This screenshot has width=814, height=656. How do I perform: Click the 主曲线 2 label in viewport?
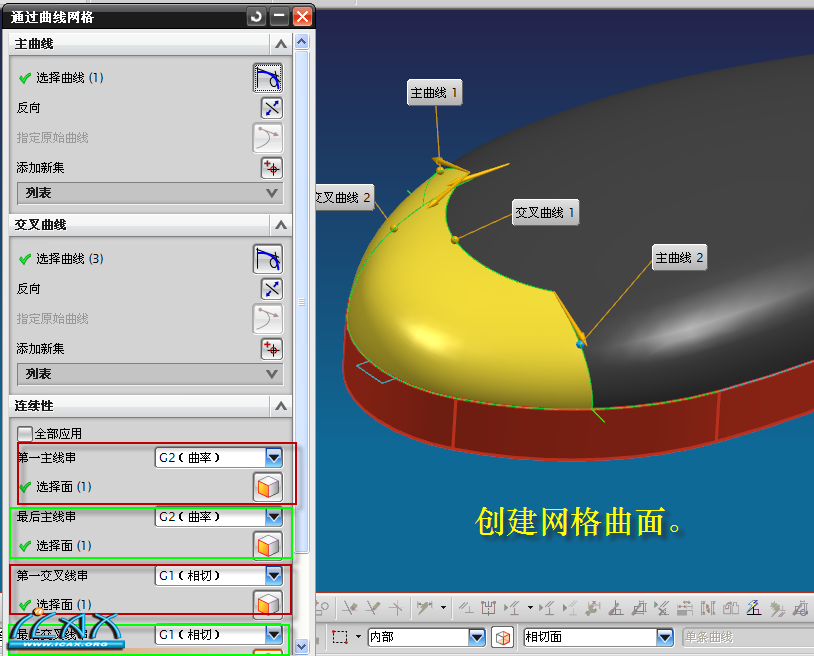680,258
